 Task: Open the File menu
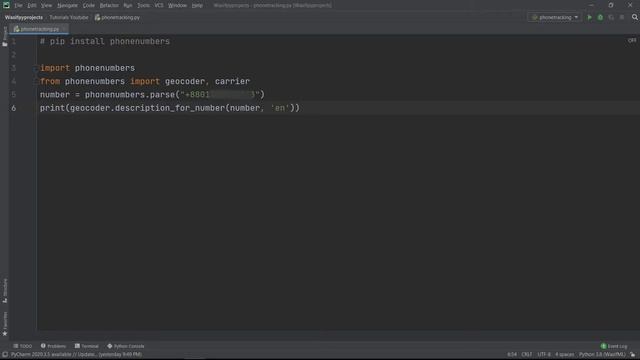(18, 5)
